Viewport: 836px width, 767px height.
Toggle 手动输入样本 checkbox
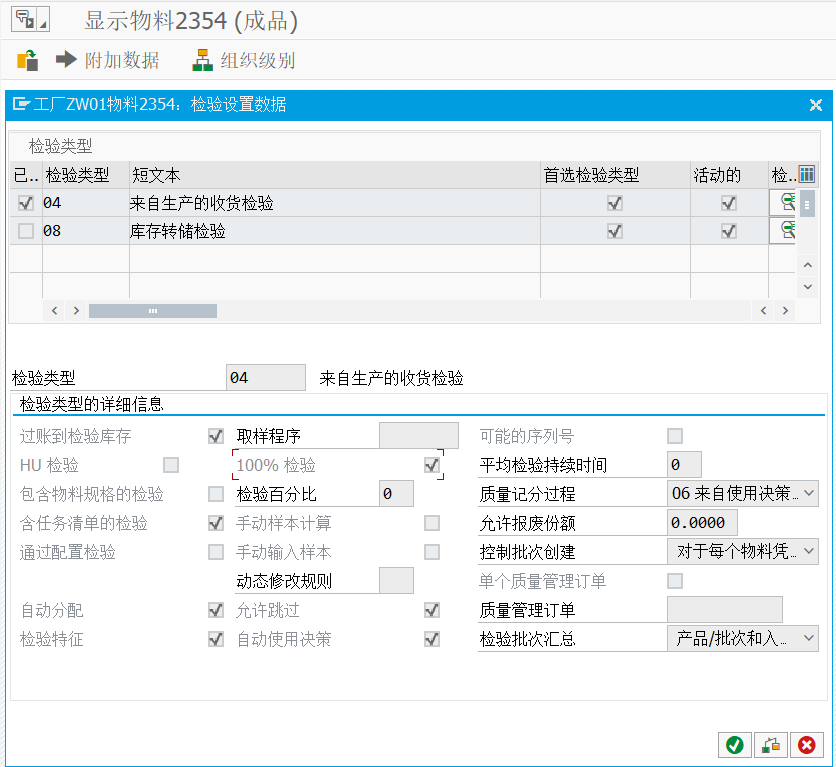pos(432,552)
